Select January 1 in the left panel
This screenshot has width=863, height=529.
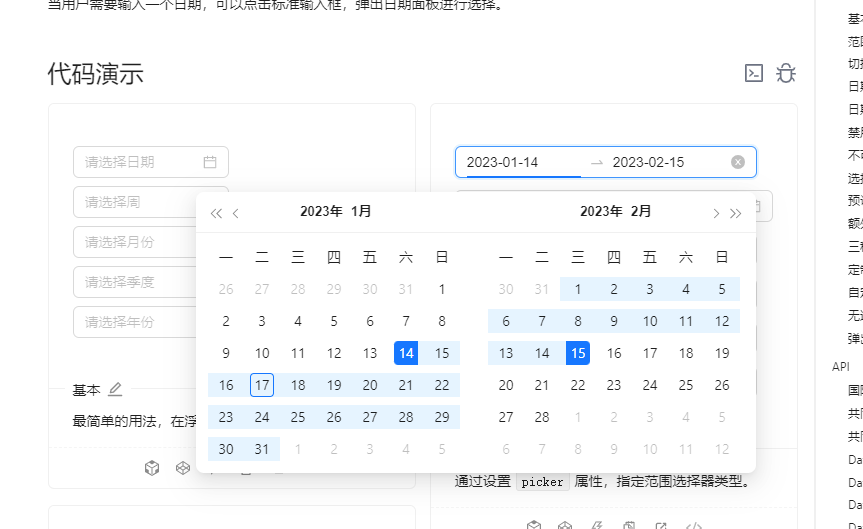tap(442, 289)
